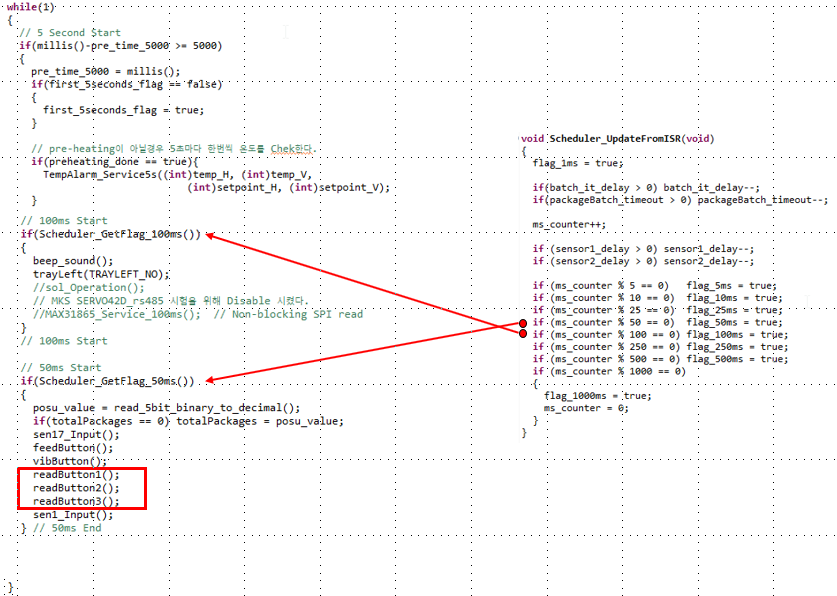Click the ms_counter++ statement
The height and width of the screenshot is (596, 837).
click(x=568, y=225)
